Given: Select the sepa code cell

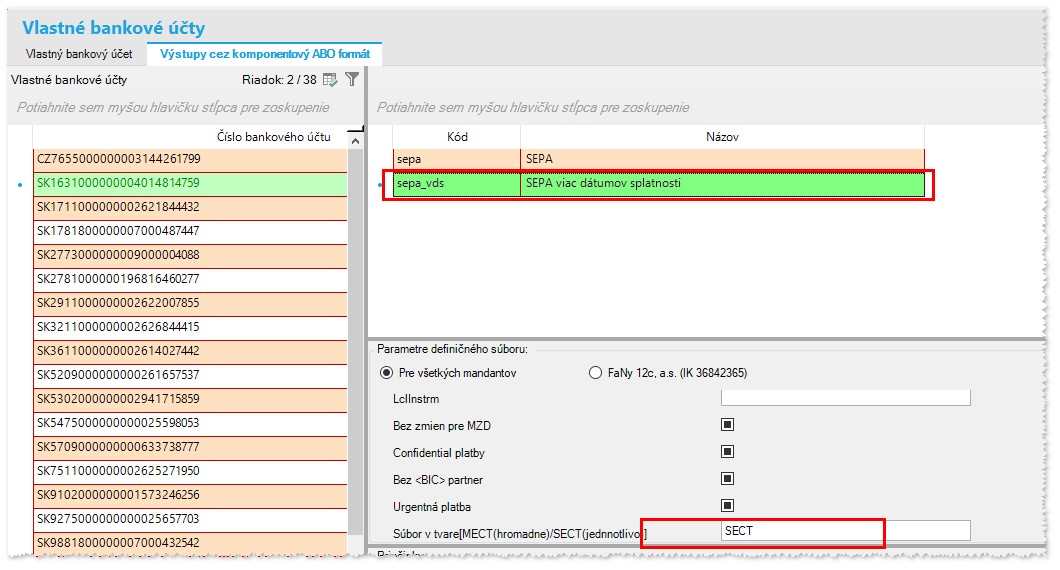Looking at the screenshot, I should [x=456, y=160].
